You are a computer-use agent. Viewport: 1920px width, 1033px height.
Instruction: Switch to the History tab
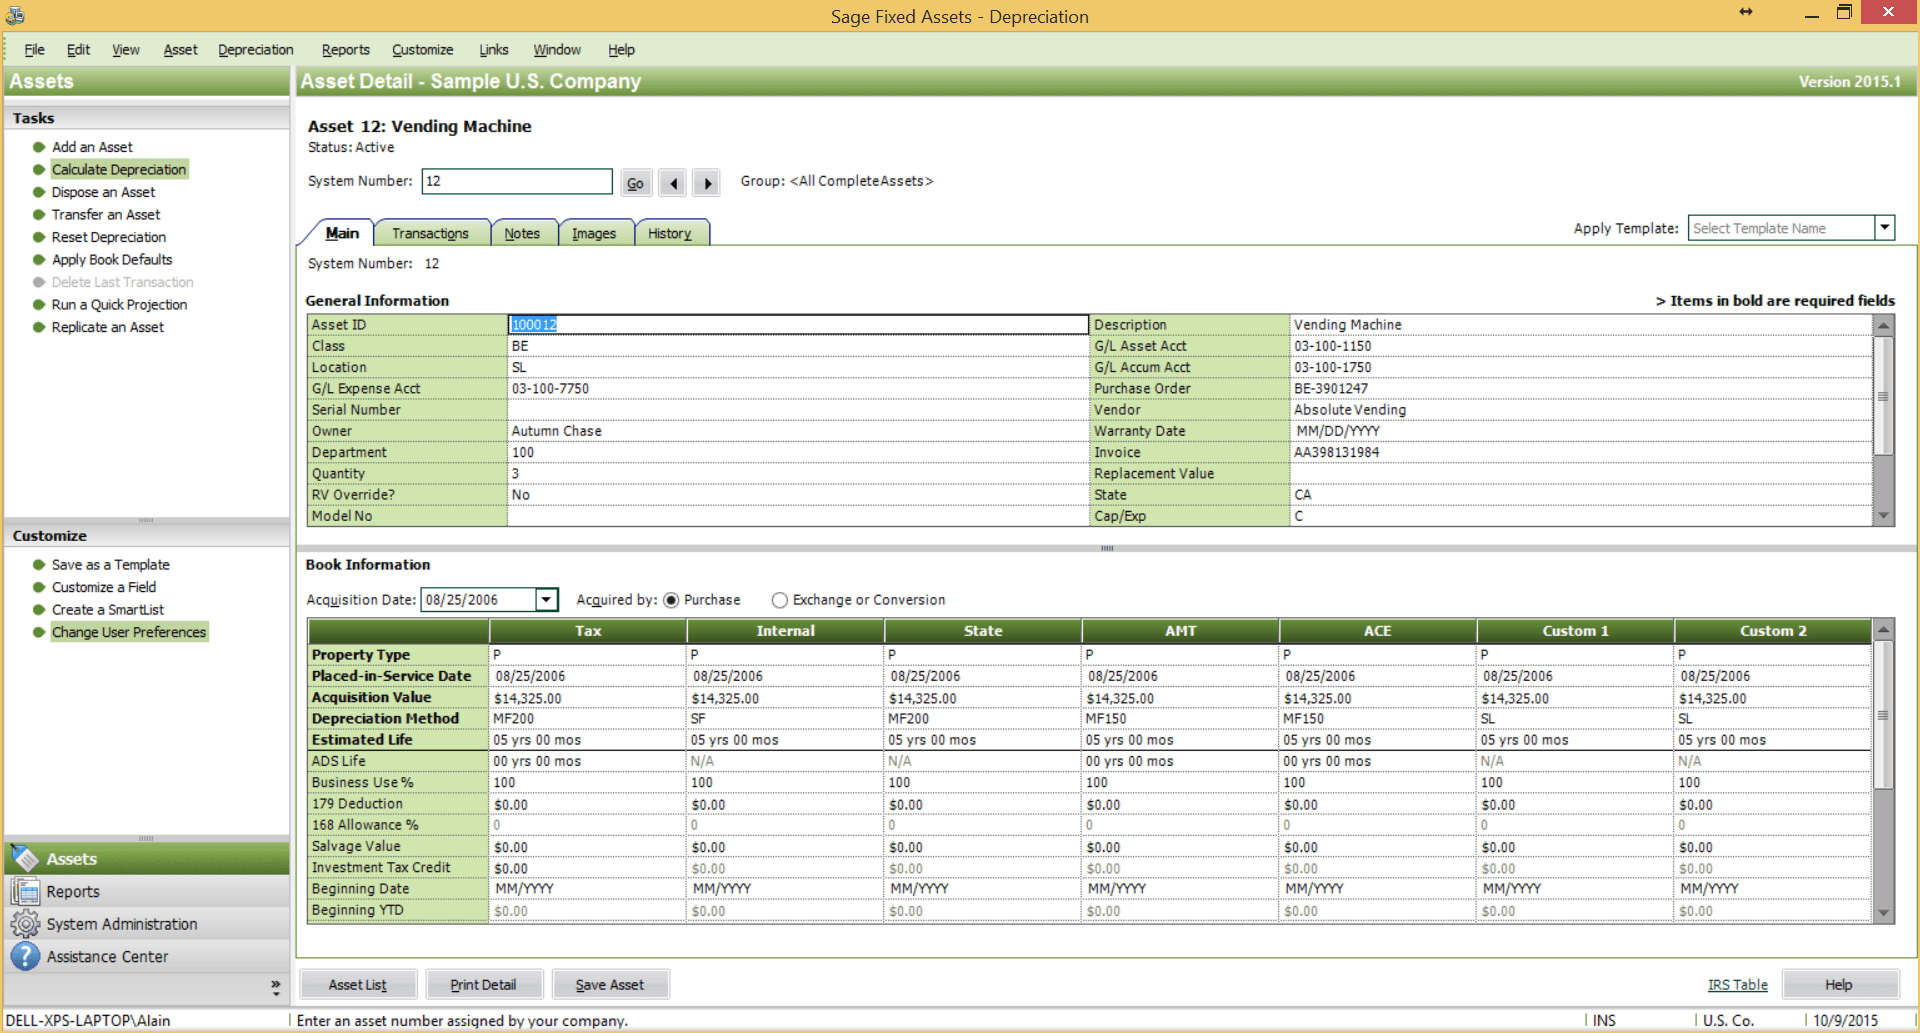[x=671, y=232]
